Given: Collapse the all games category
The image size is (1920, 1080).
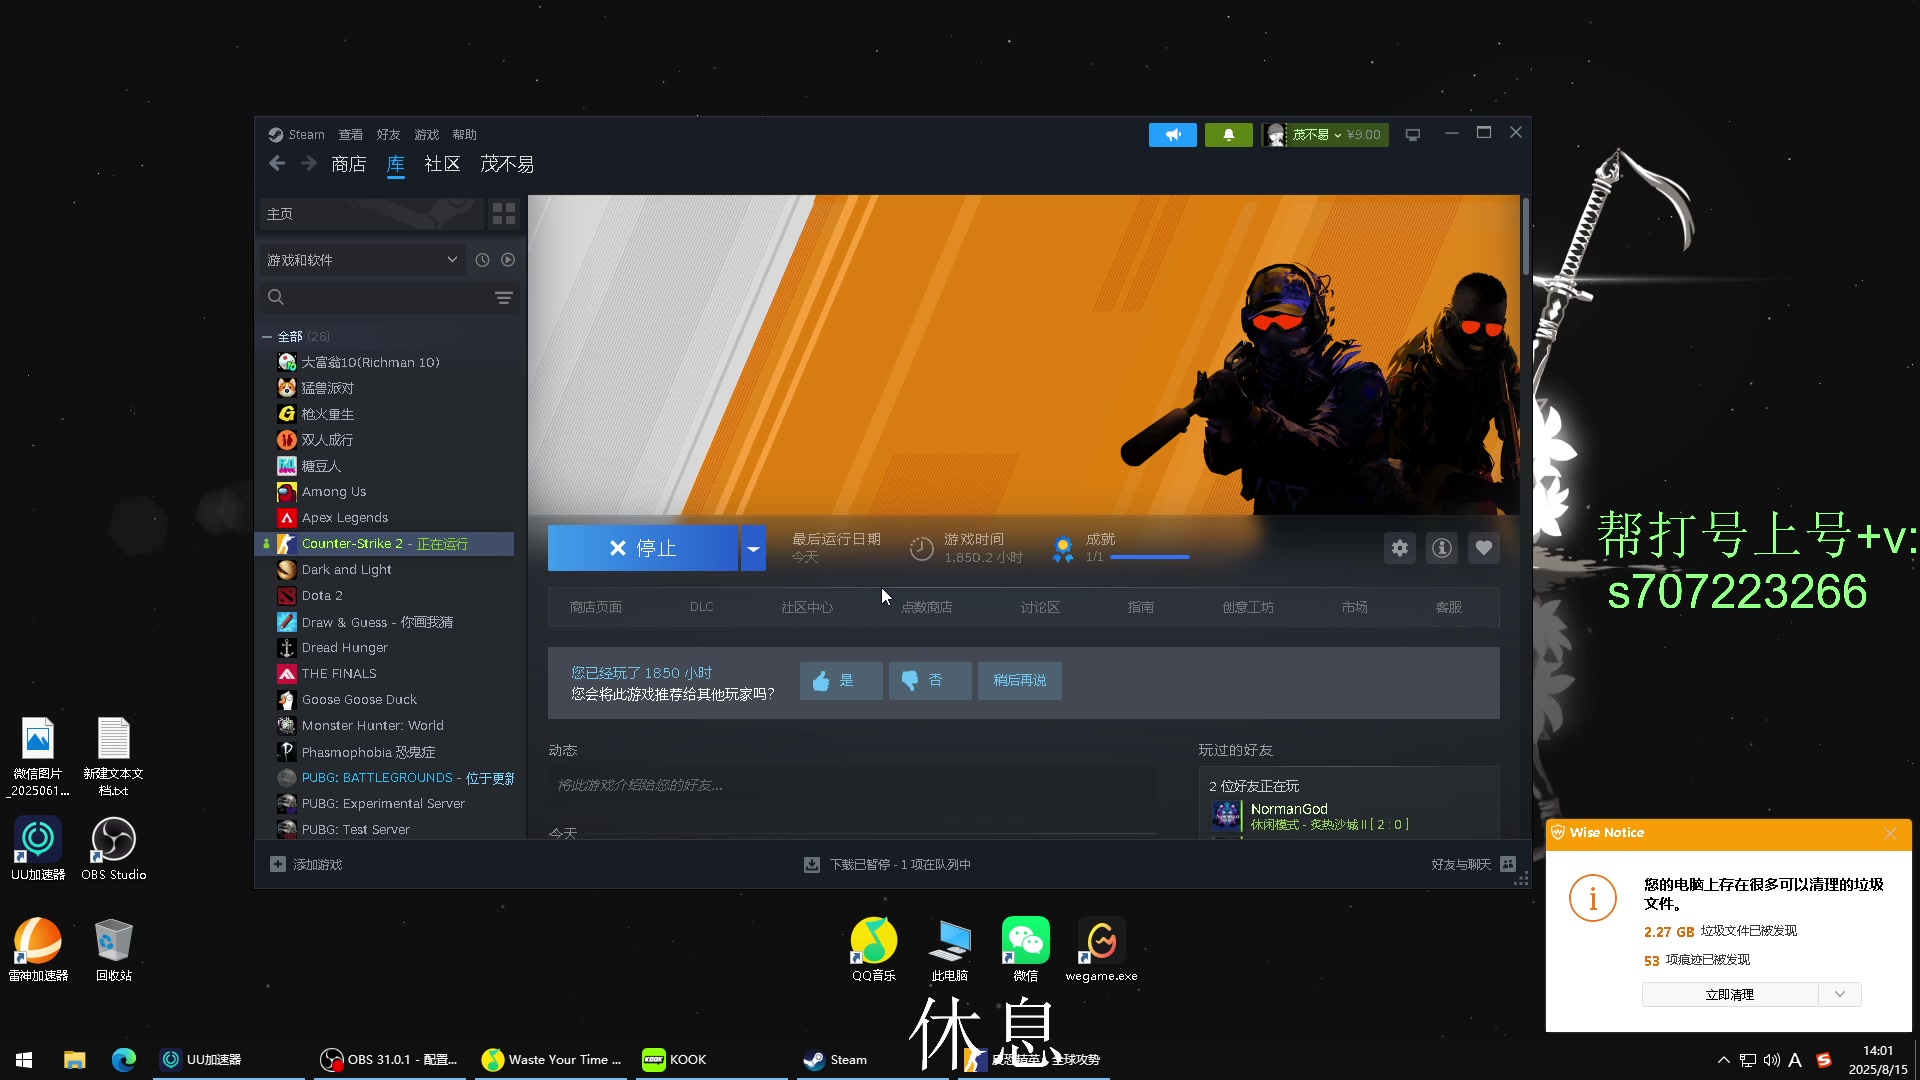Looking at the screenshot, I should [267, 337].
